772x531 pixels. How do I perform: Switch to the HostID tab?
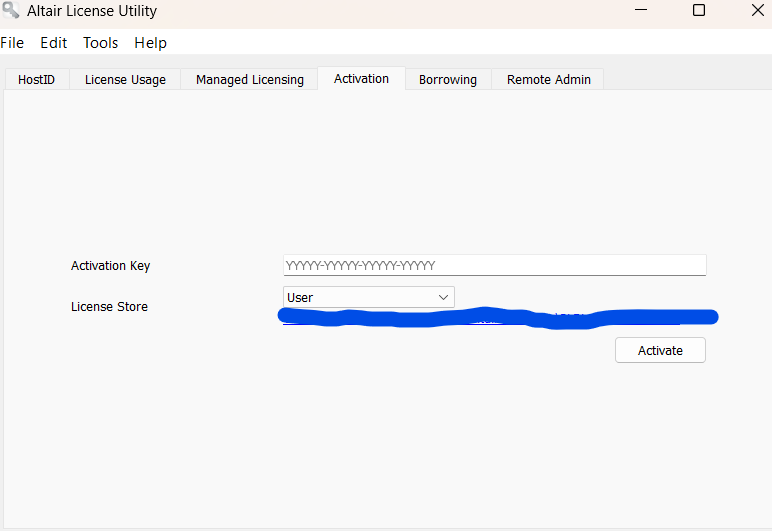point(36,79)
